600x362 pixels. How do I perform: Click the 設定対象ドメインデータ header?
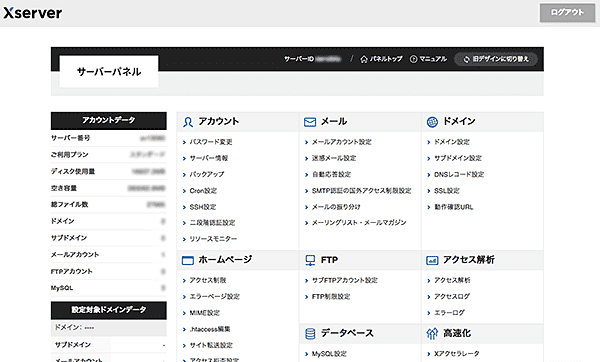(x=109, y=310)
